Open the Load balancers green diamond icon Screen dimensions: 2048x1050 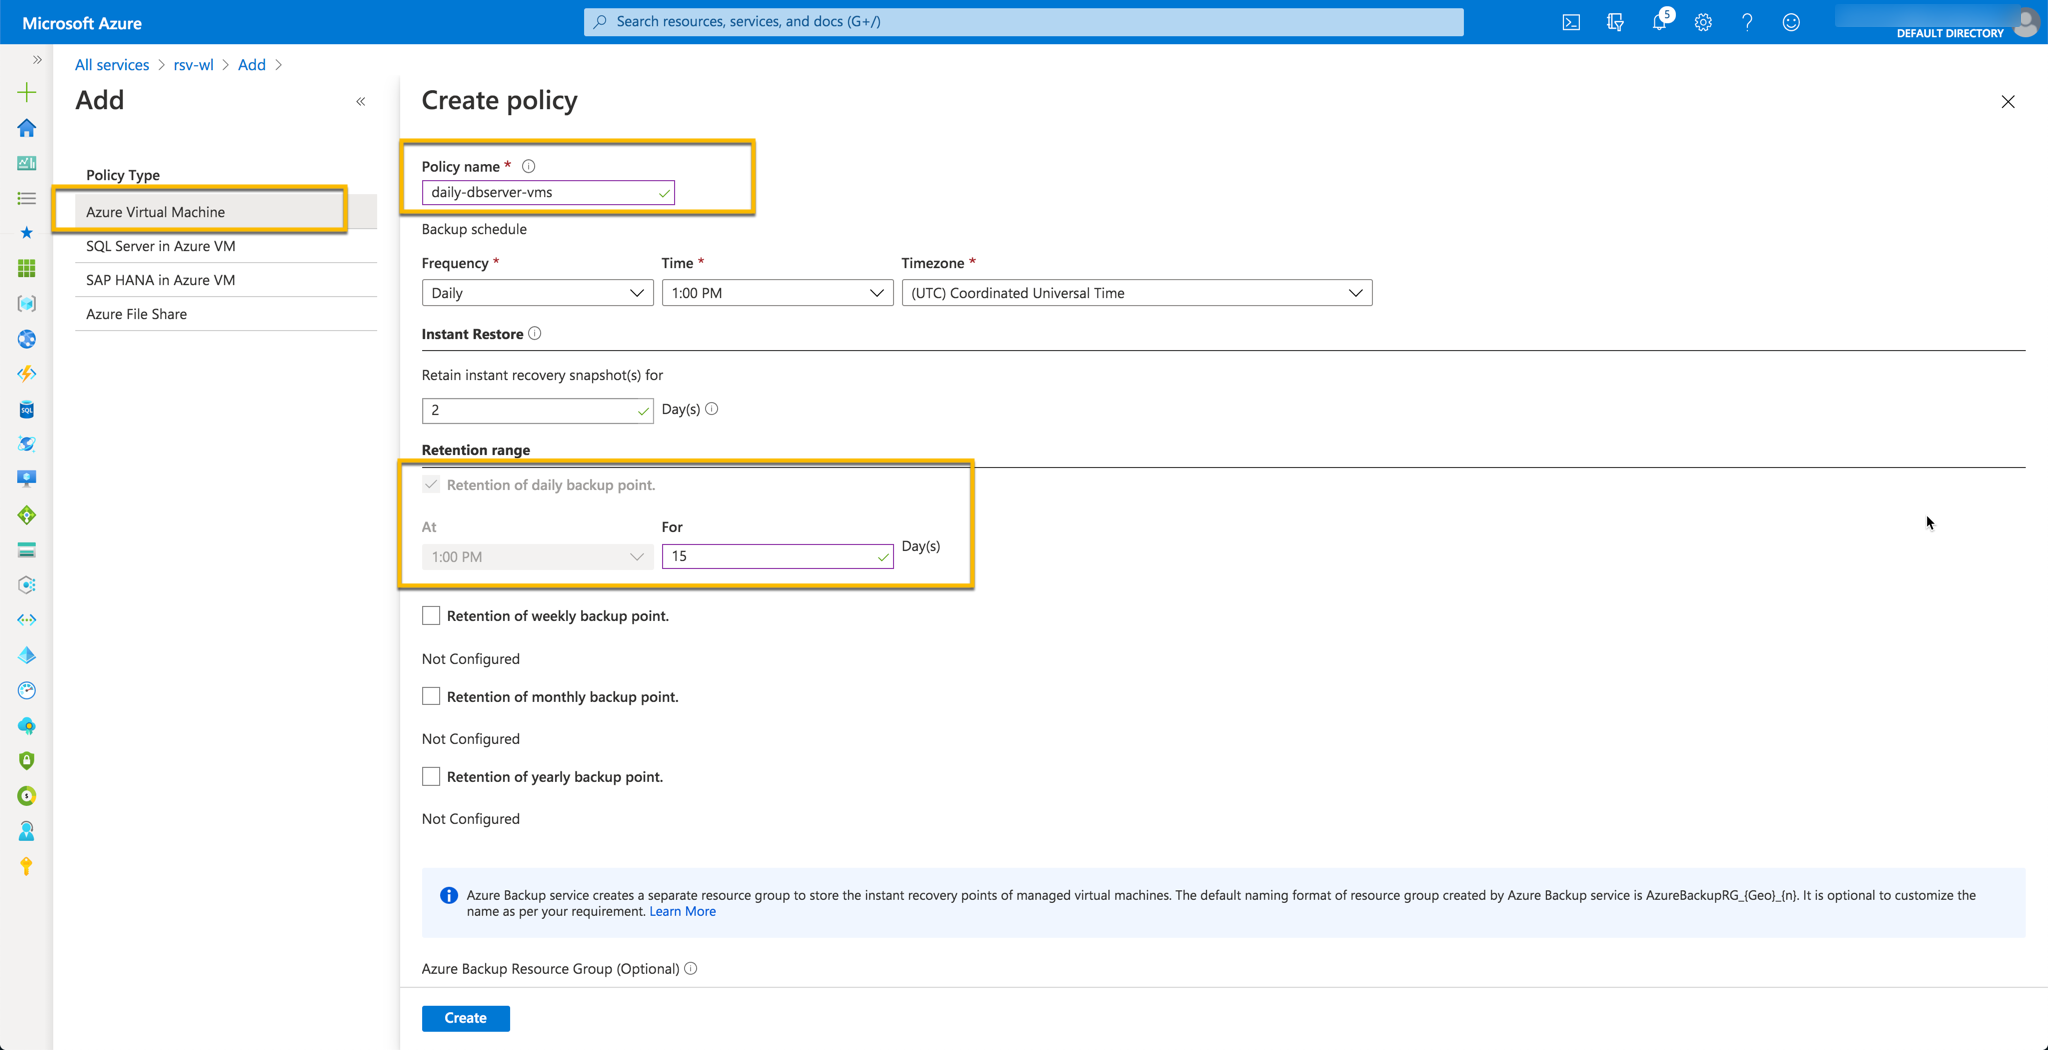coord(27,515)
